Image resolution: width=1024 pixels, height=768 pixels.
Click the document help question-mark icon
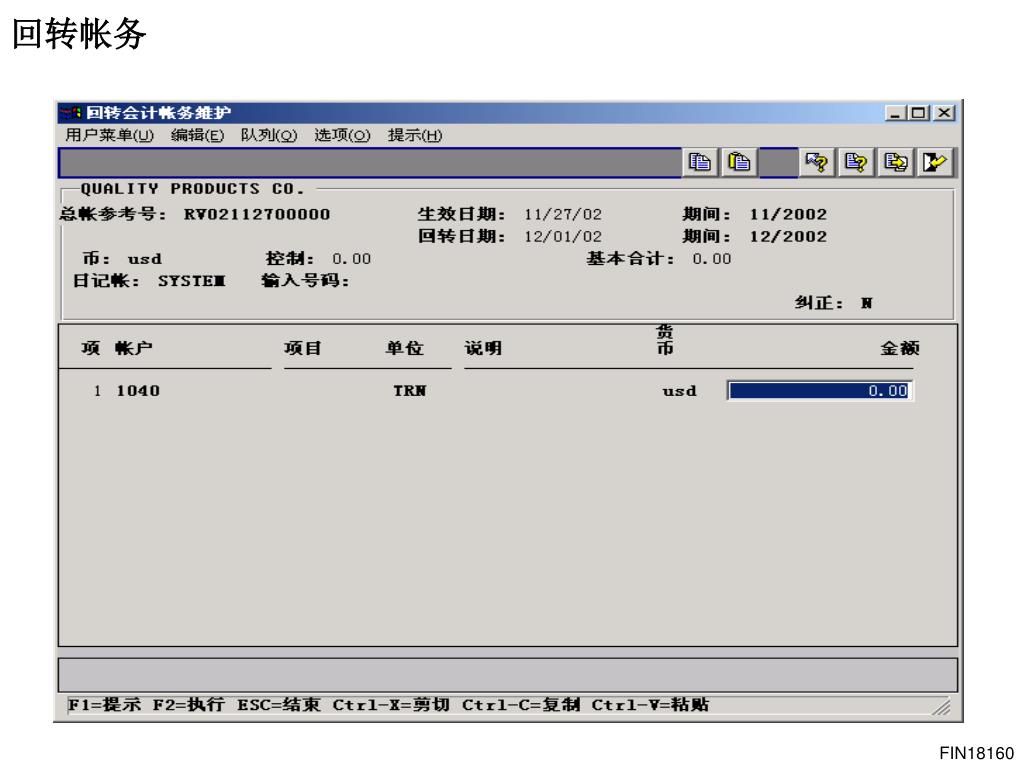coord(856,162)
